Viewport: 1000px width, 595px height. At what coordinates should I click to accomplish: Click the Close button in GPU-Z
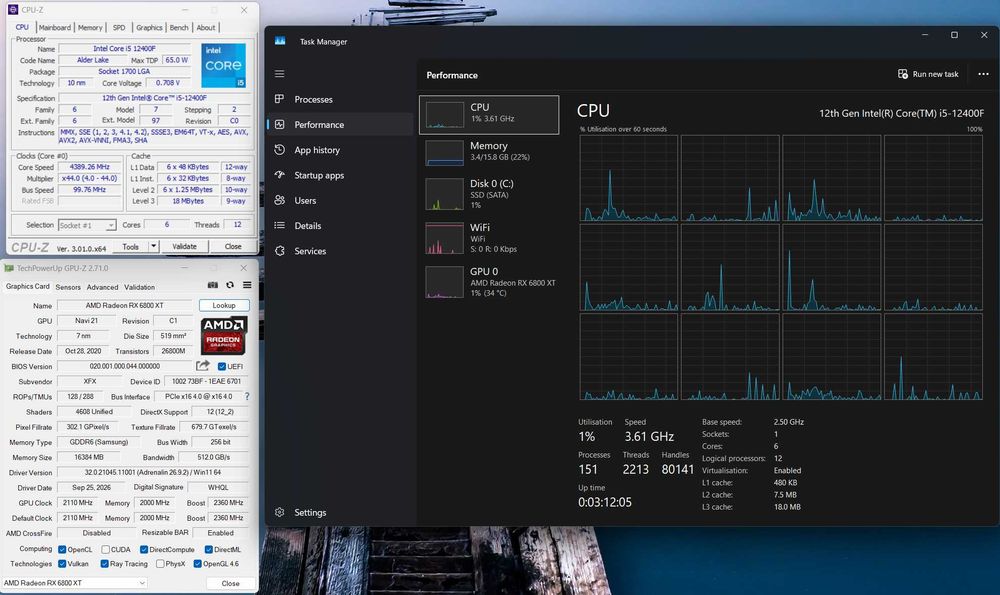(x=230, y=584)
